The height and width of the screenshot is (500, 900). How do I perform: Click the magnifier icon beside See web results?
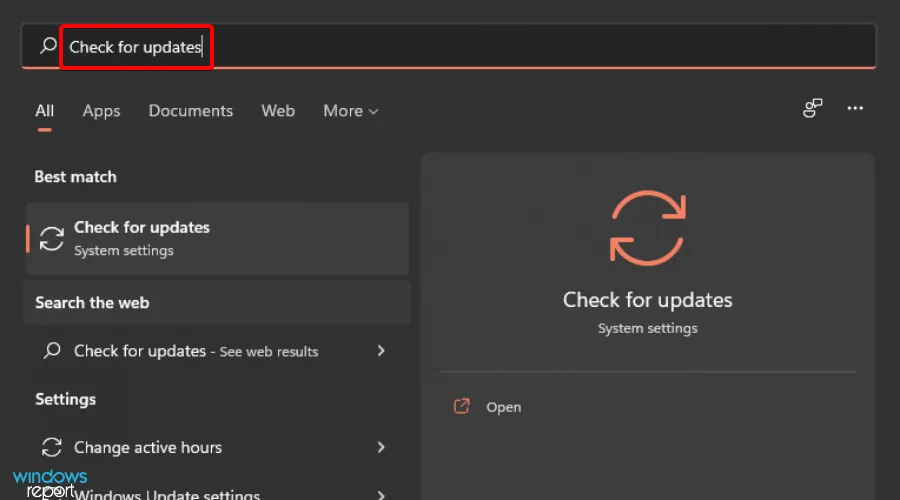[x=52, y=351]
